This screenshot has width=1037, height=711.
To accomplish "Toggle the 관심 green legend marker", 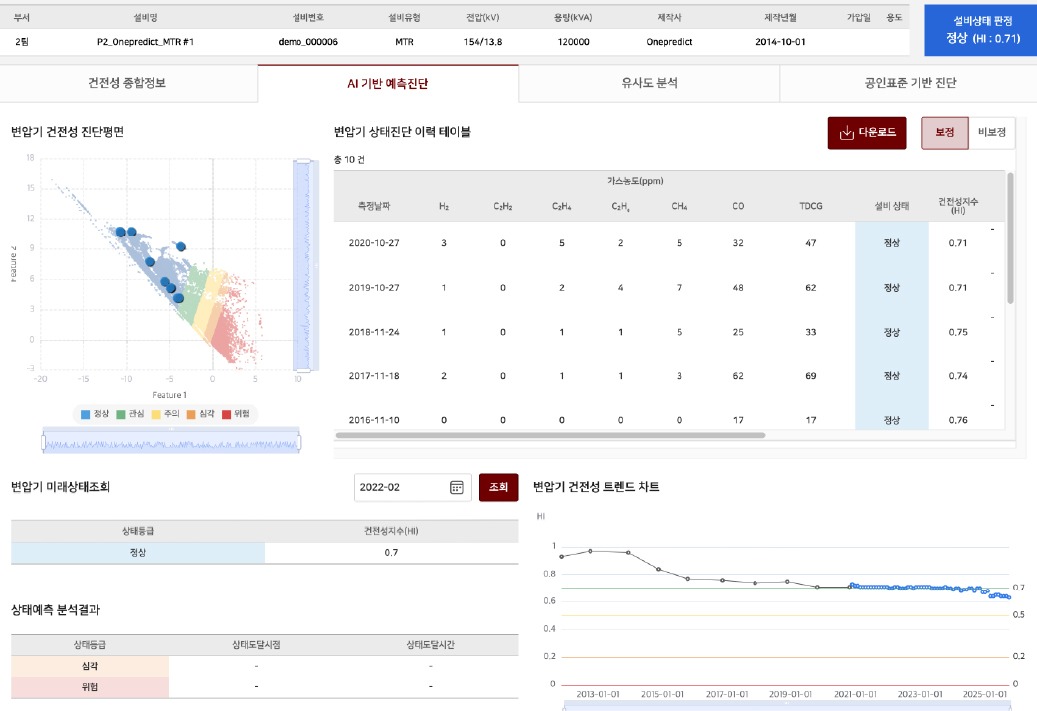I will click(121, 414).
